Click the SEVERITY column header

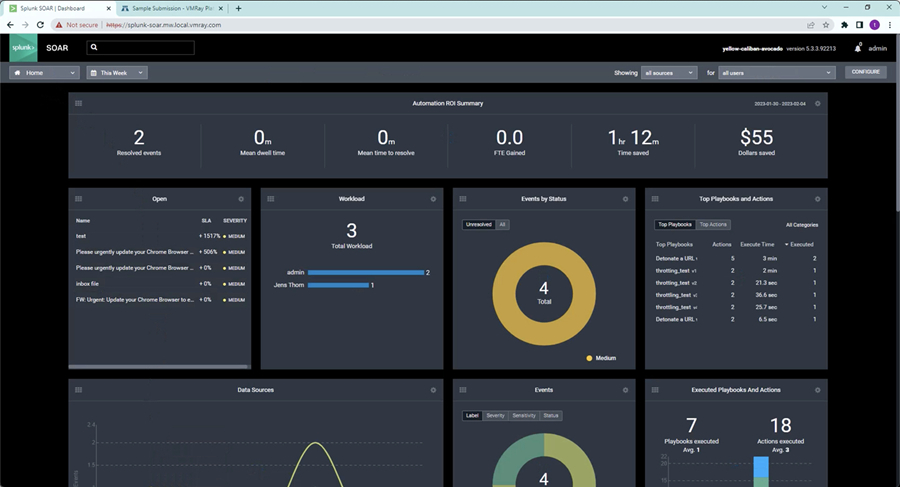(x=235, y=221)
